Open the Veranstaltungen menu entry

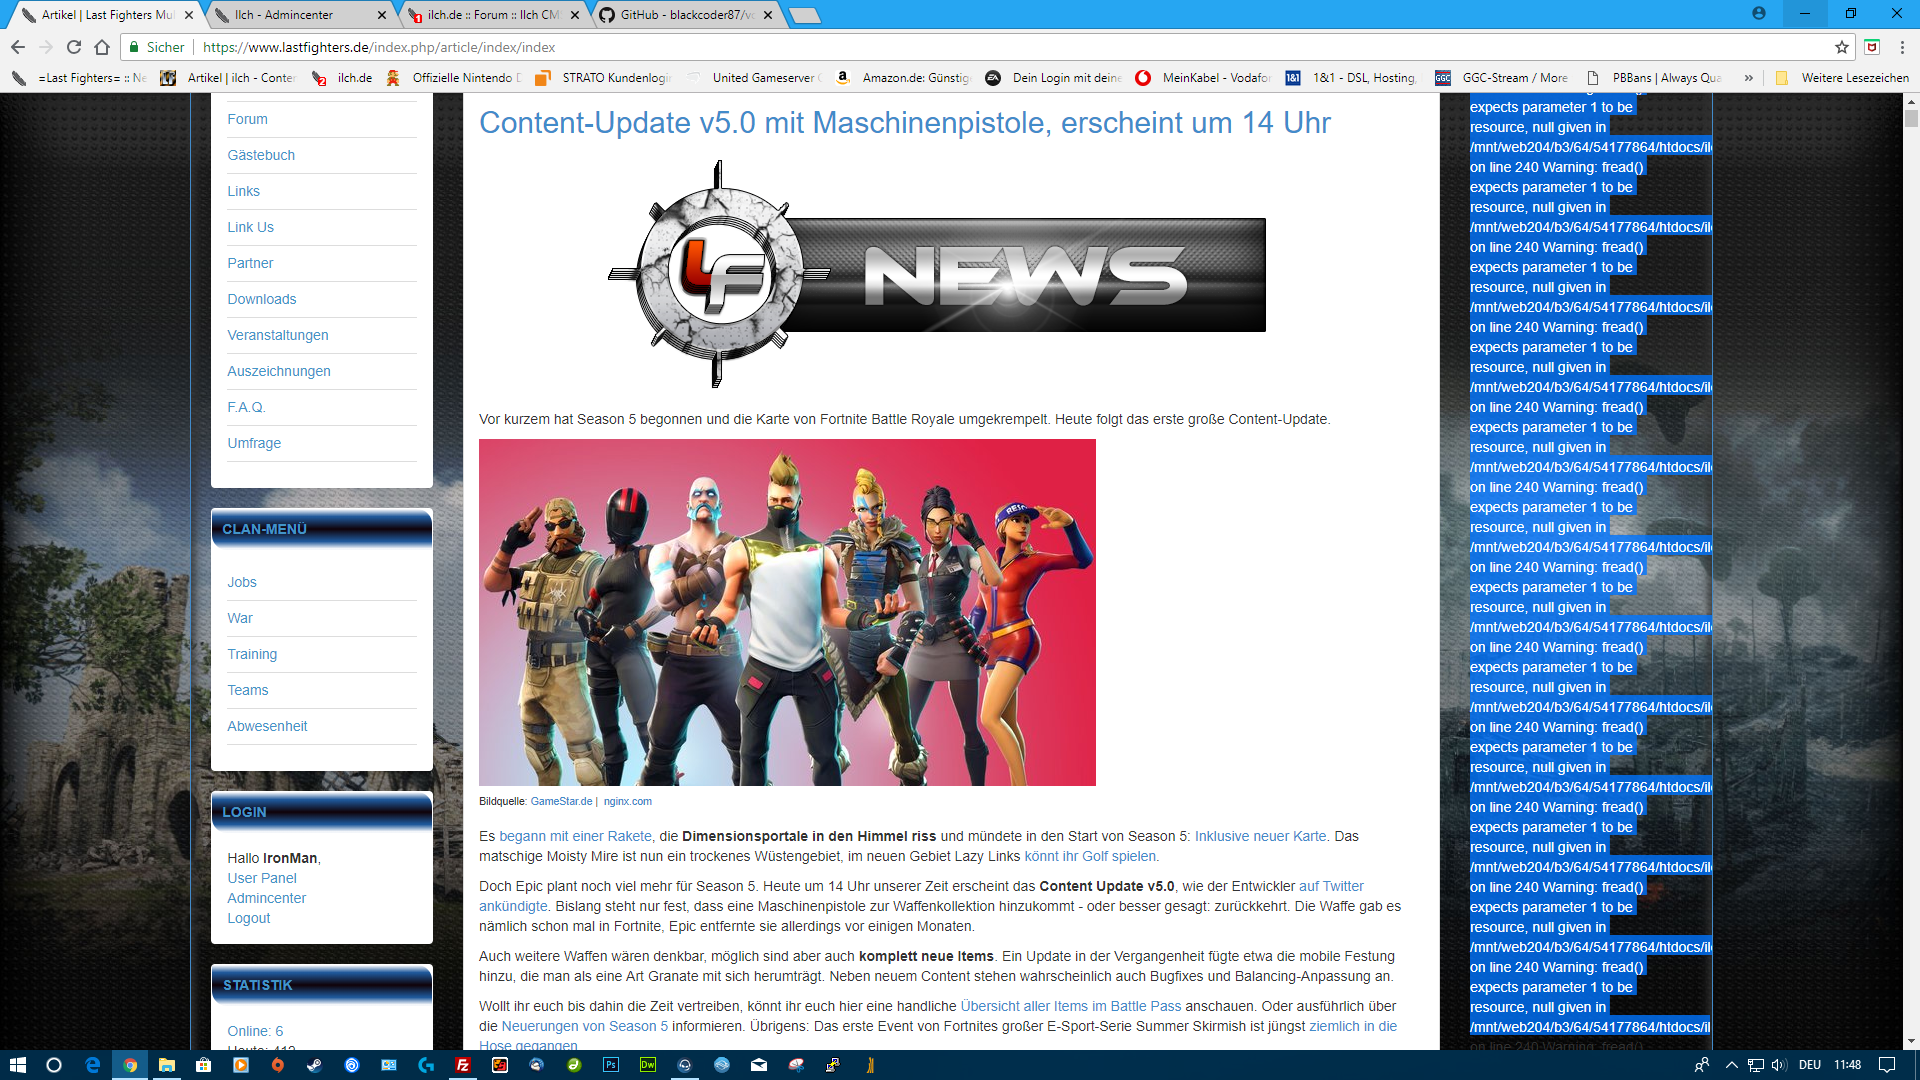pos(277,335)
